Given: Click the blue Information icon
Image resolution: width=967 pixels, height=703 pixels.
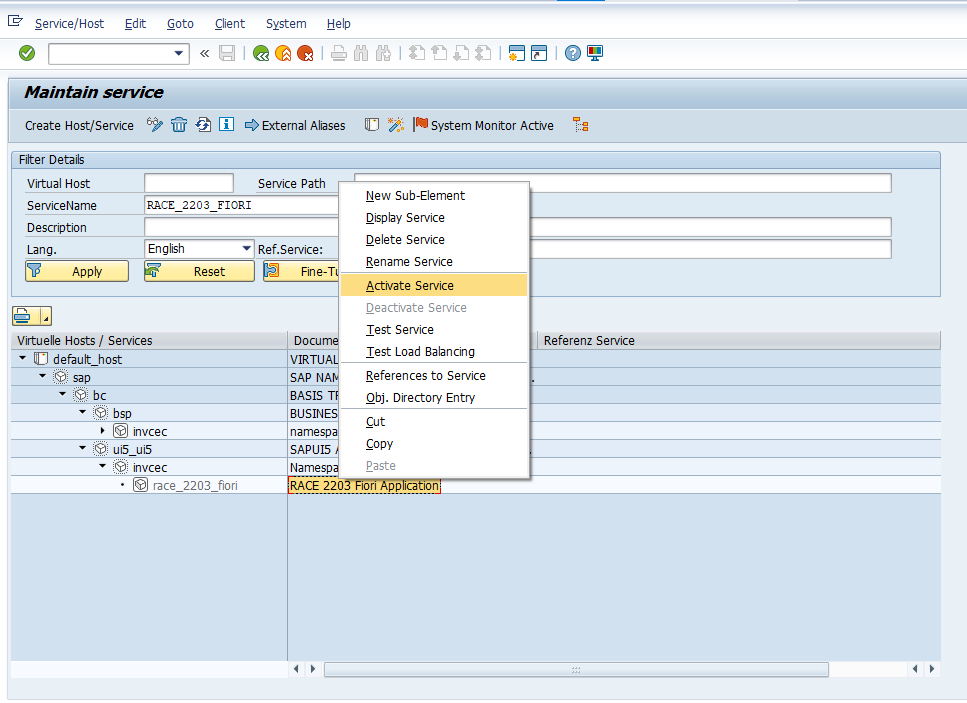Looking at the screenshot, I should [227, 125].
